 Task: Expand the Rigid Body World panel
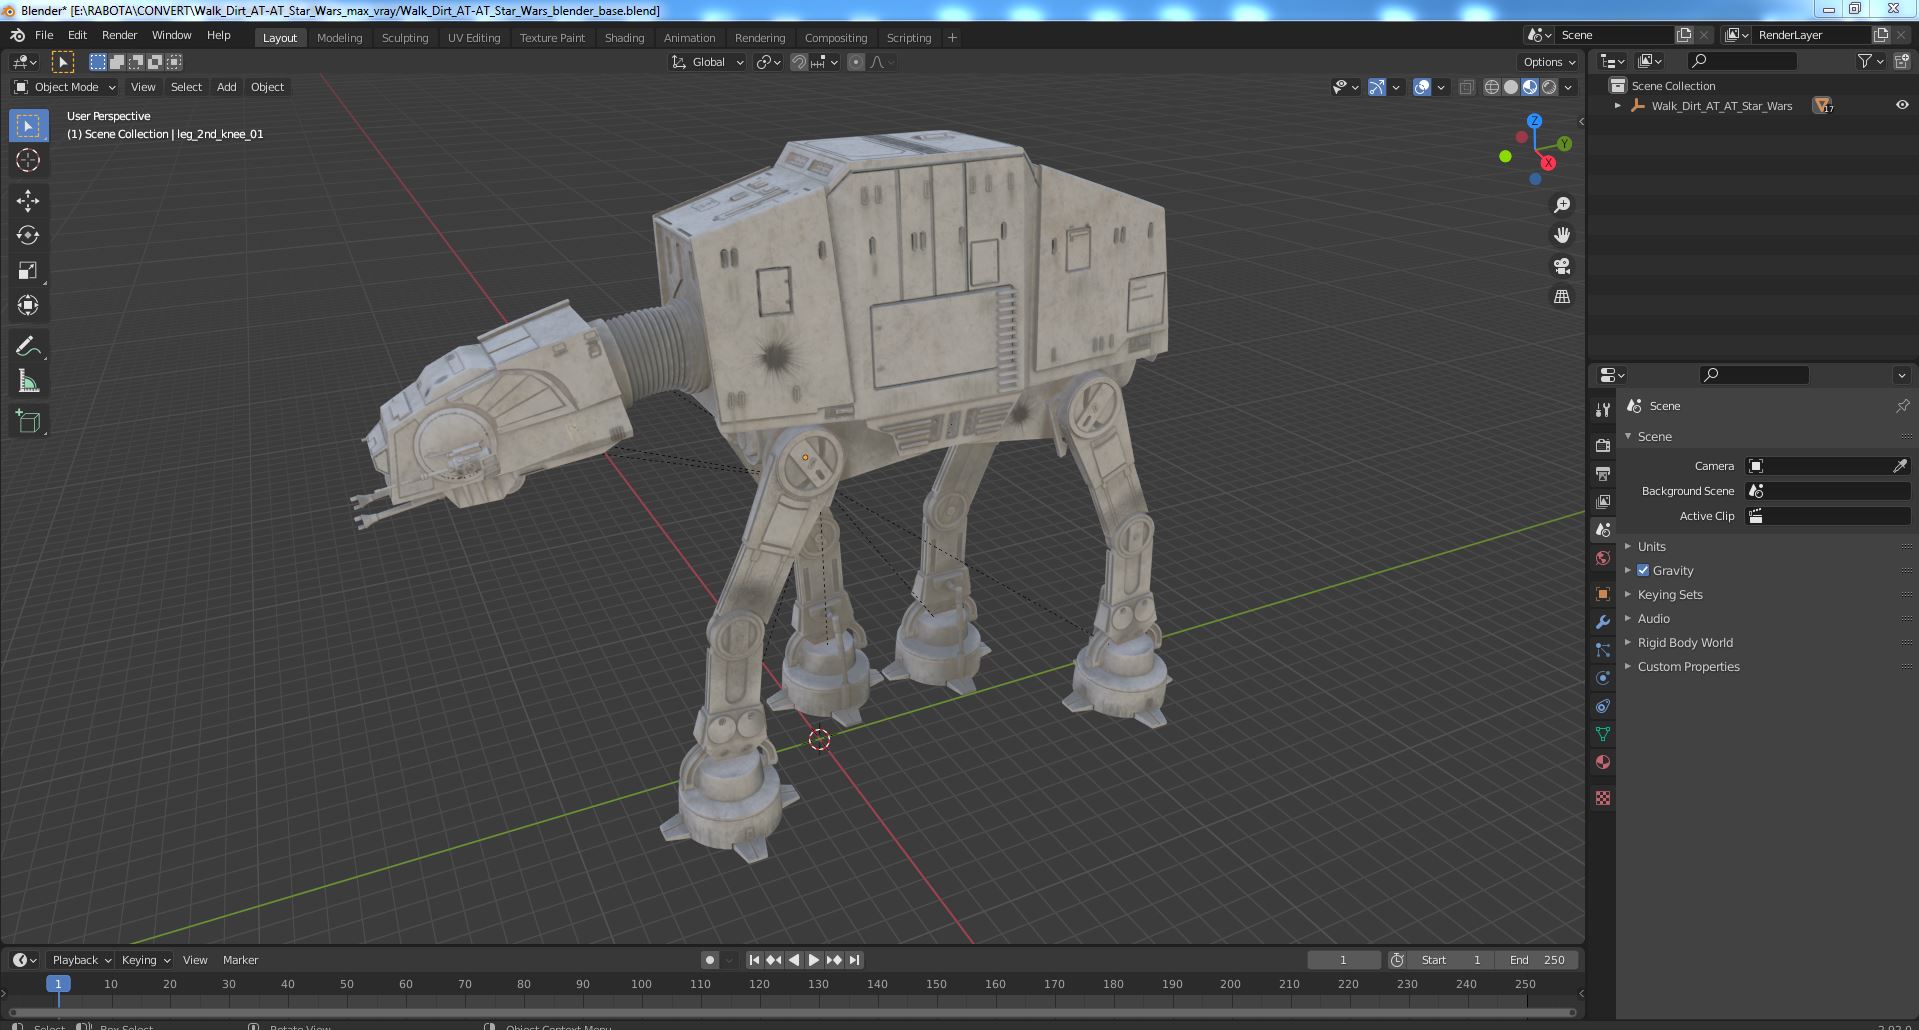coord(1685,642)
